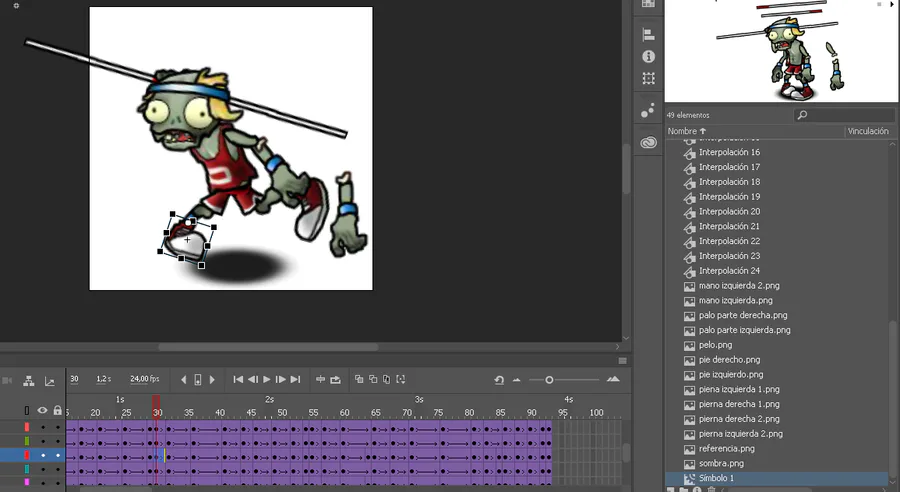
Task: Toggle lock for all layers with the padlock
Action: tap(57, 410)
